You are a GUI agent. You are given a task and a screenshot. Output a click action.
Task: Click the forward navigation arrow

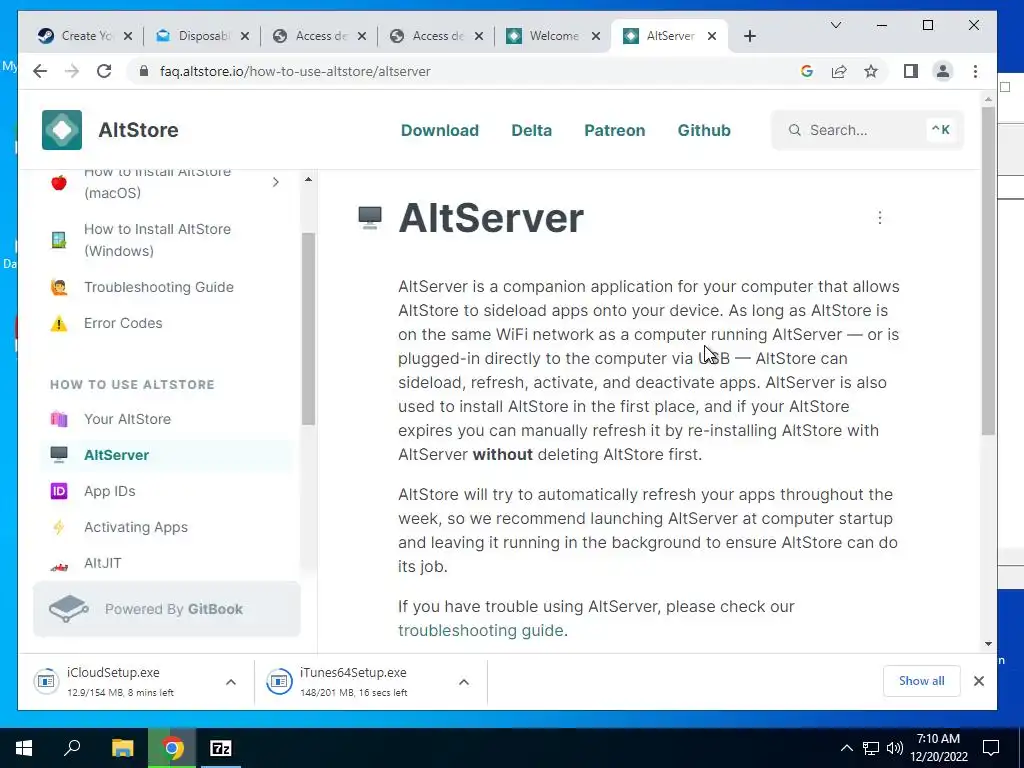72,71
